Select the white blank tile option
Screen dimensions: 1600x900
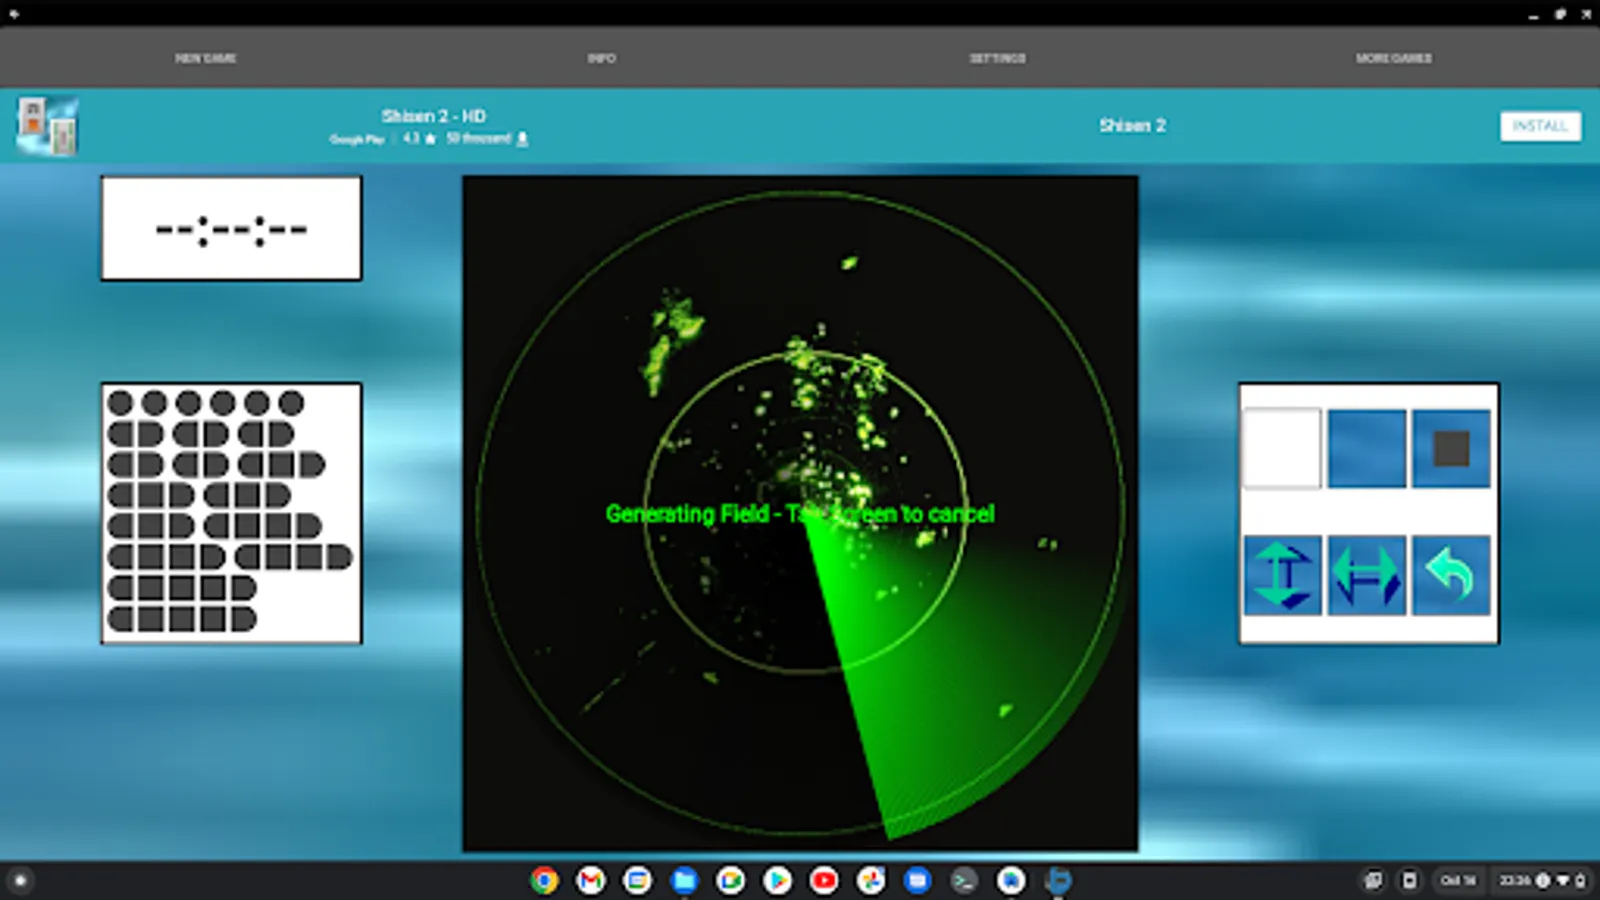[1282, 448]
